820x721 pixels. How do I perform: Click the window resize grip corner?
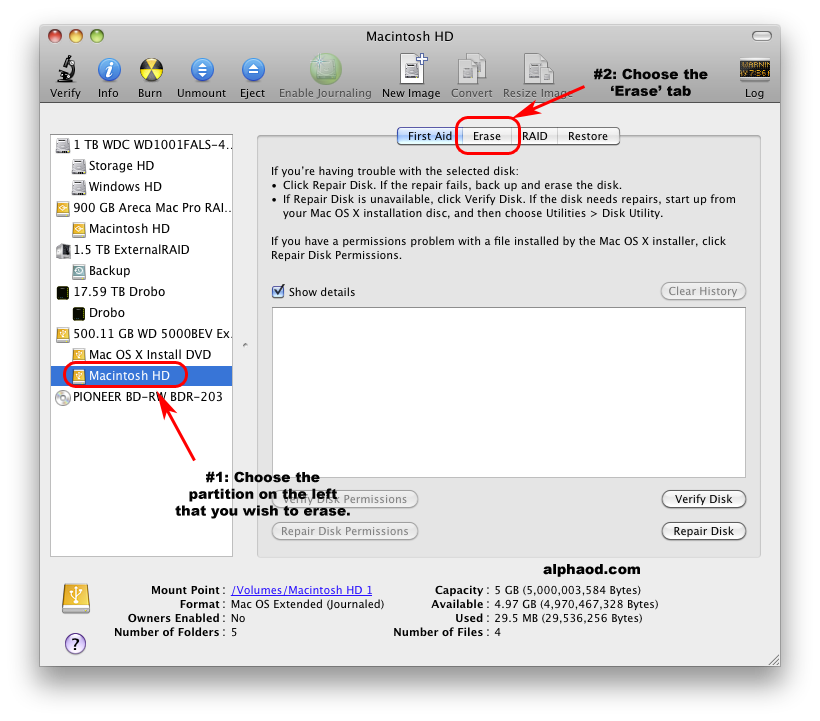coord(774,660)
